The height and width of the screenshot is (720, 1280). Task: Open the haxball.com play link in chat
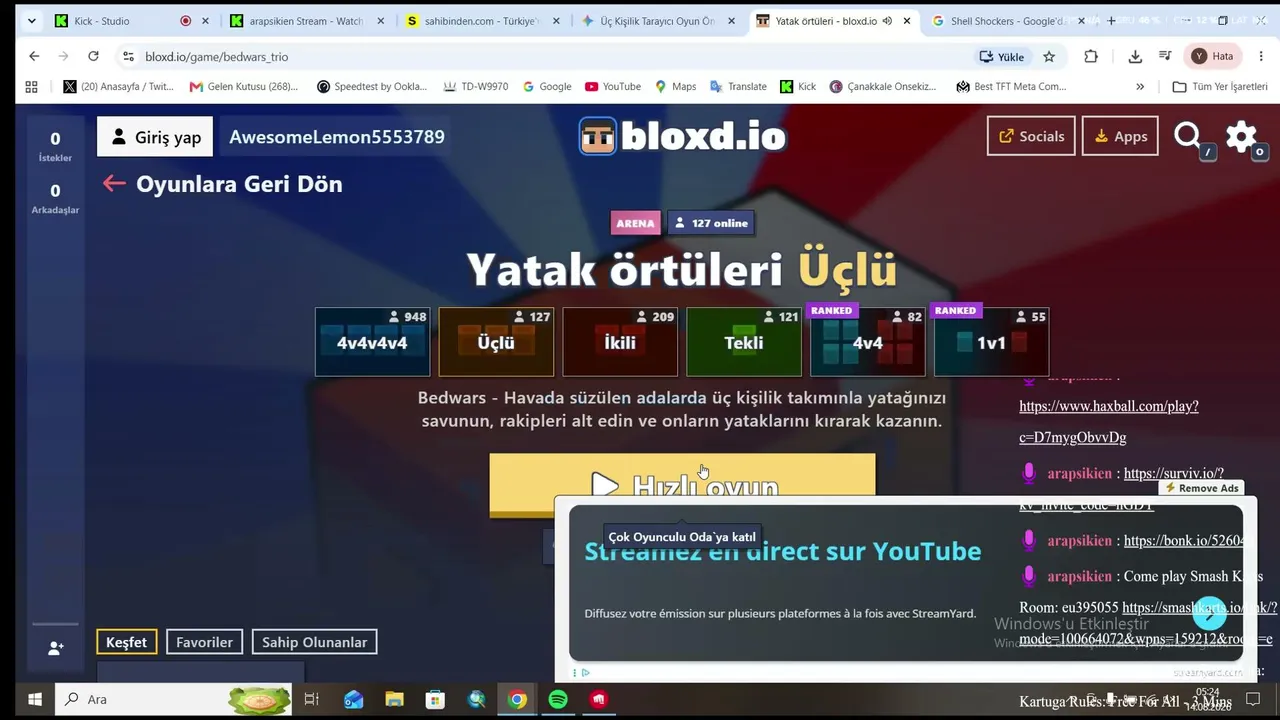click(x=1108, y=421)
